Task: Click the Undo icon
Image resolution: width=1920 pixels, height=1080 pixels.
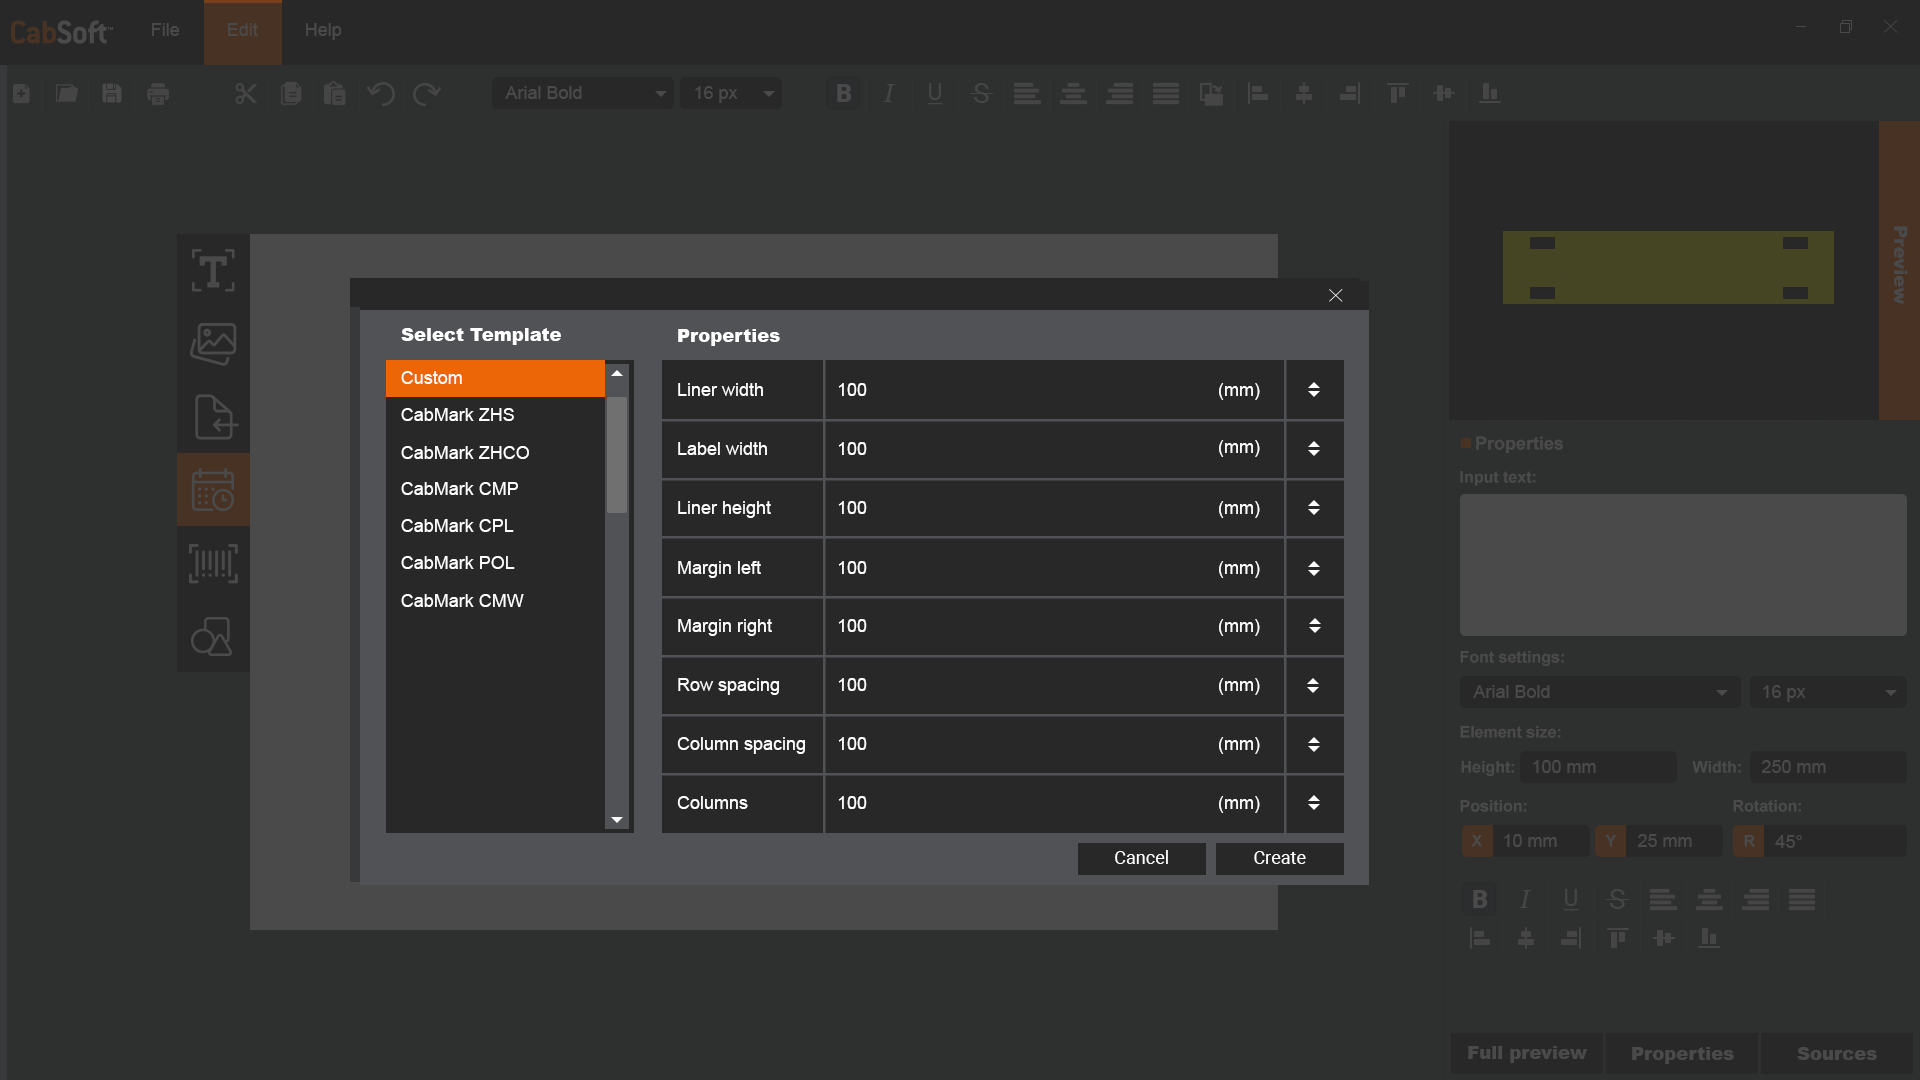Action: (x=381, y=93)
